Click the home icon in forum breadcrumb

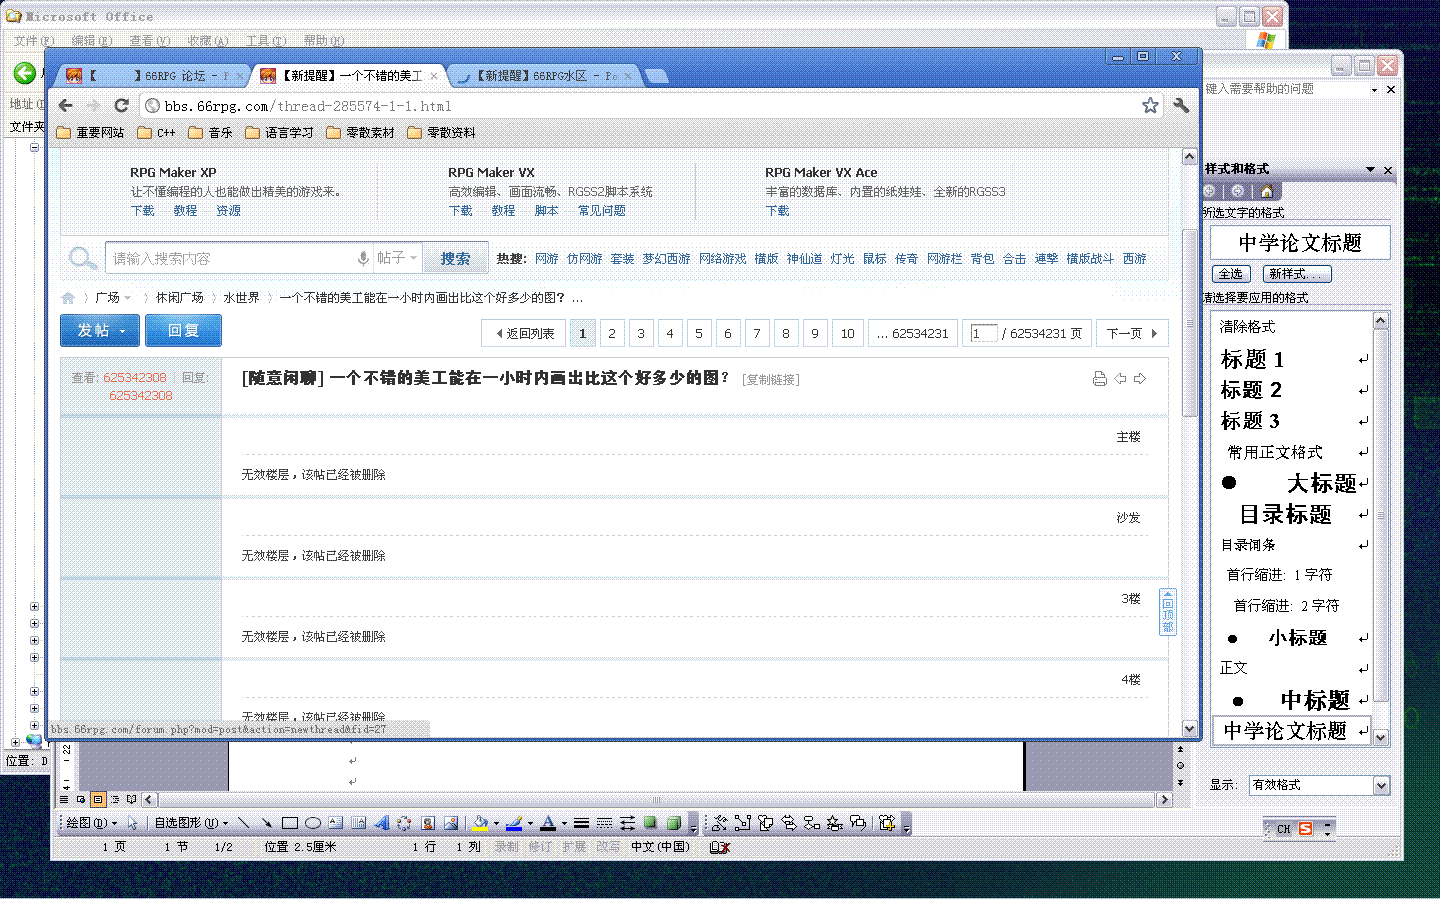68,297
